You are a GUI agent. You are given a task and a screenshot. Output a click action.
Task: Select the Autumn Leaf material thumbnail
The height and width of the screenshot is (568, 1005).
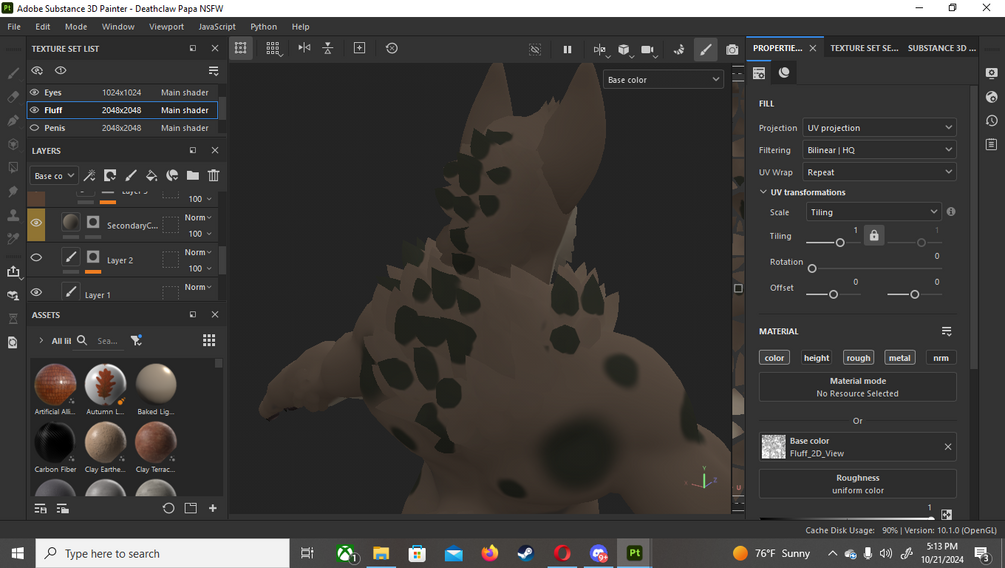[105, 384]
